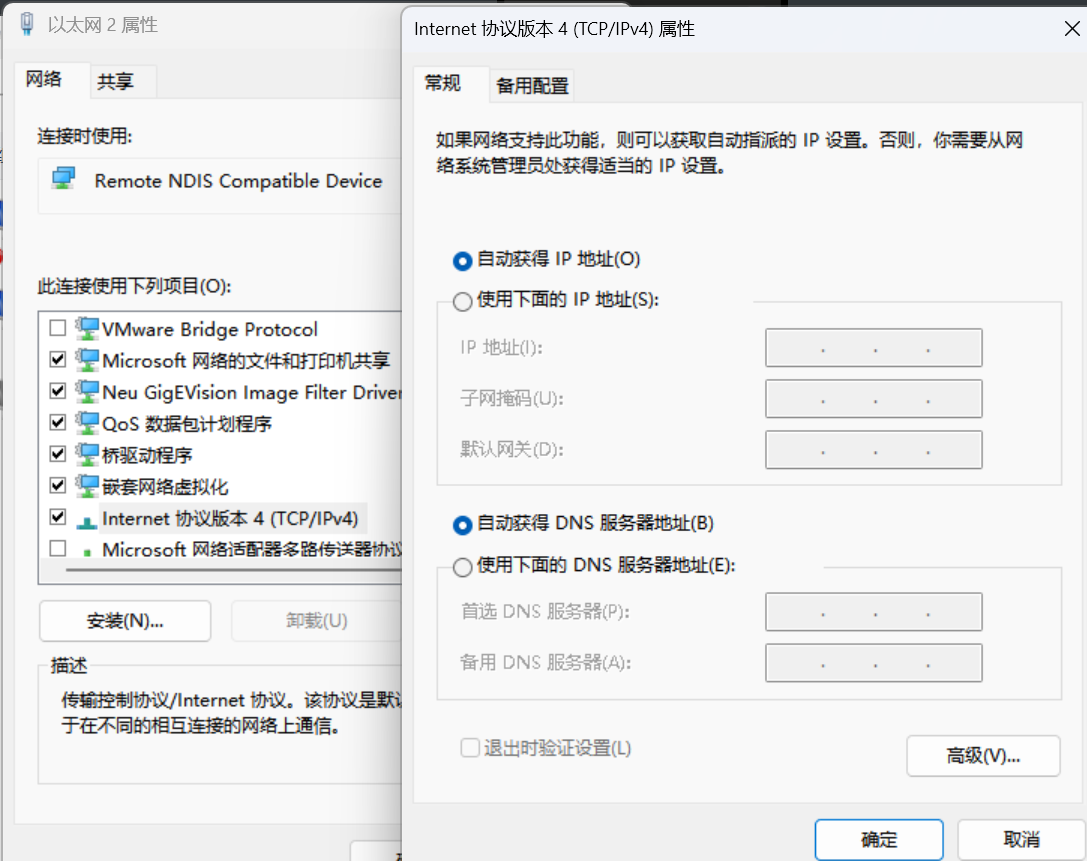Click the 卸载(U) button

point(316,620)
